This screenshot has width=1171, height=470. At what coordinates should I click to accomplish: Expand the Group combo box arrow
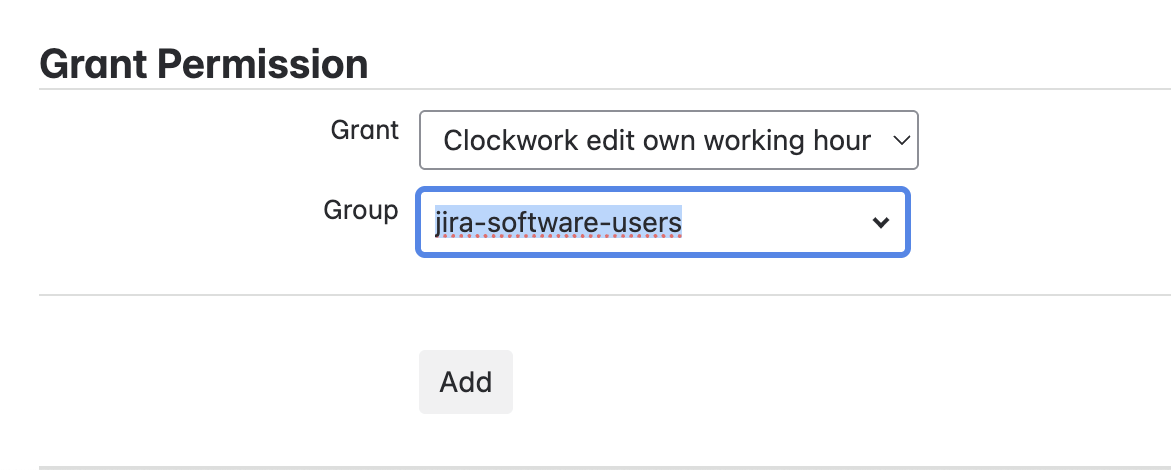click(x=881, y=223)
